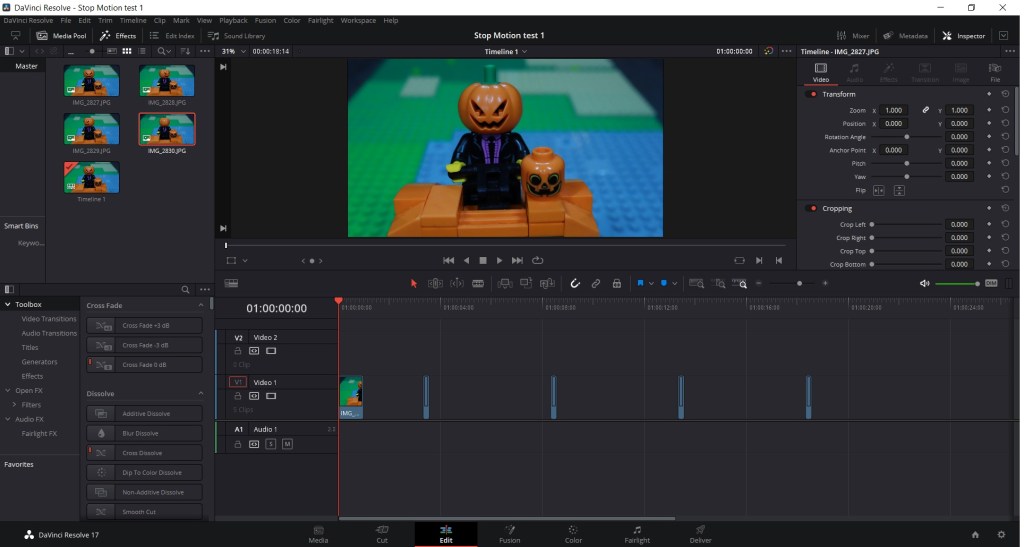The image size is (1024, 547).
Task: Show the Mixer panel
Action: pyautogui.click(x=853, y=36)
